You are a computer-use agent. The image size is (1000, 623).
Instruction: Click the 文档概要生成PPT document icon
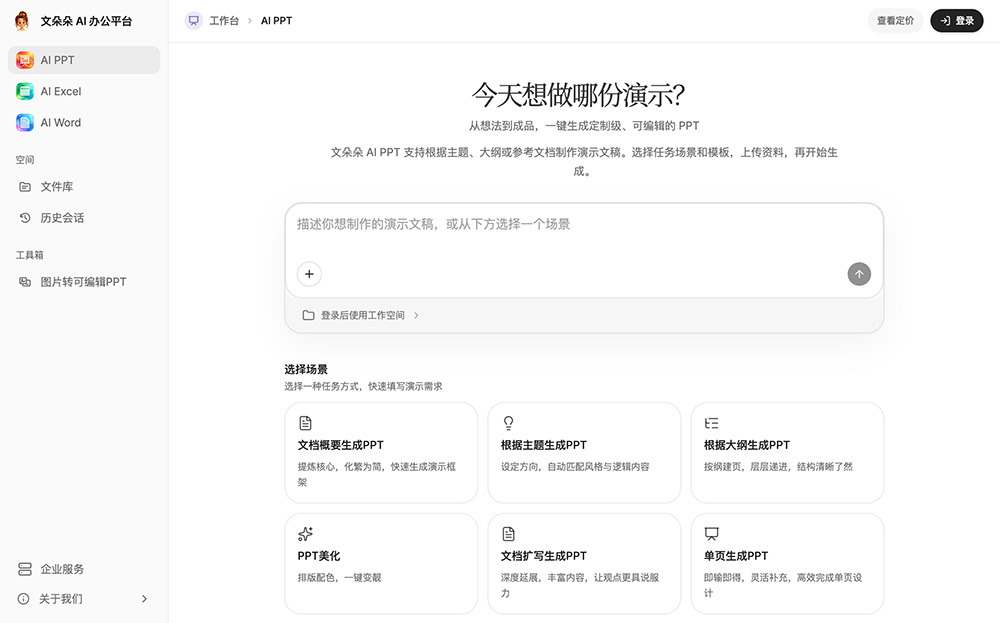305,423
